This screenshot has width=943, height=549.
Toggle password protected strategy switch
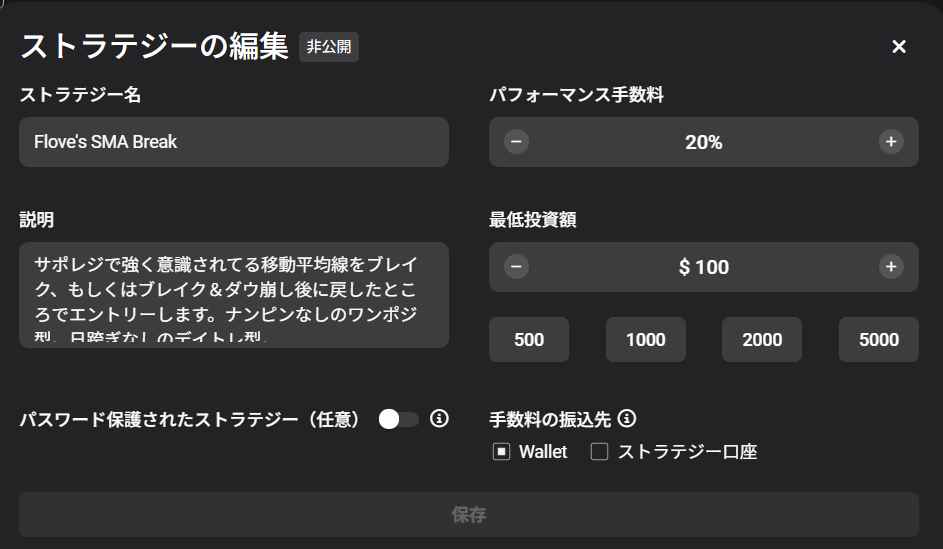[x=398, y=419]
